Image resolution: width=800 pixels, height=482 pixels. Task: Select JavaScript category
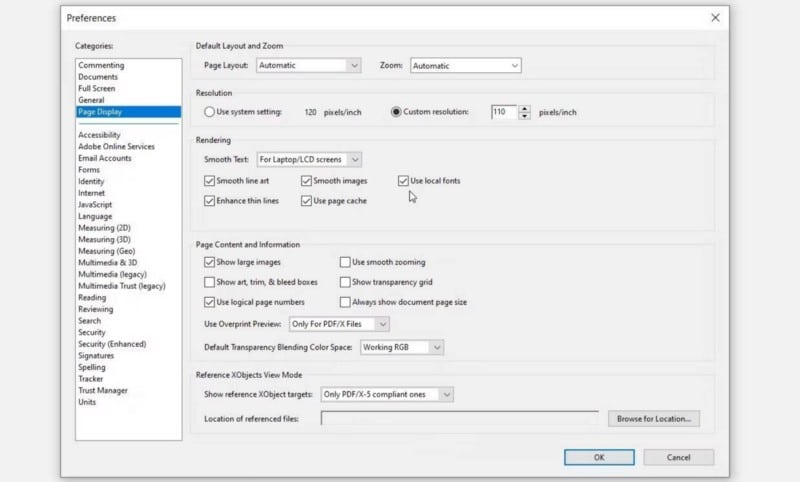pos(95,205)
